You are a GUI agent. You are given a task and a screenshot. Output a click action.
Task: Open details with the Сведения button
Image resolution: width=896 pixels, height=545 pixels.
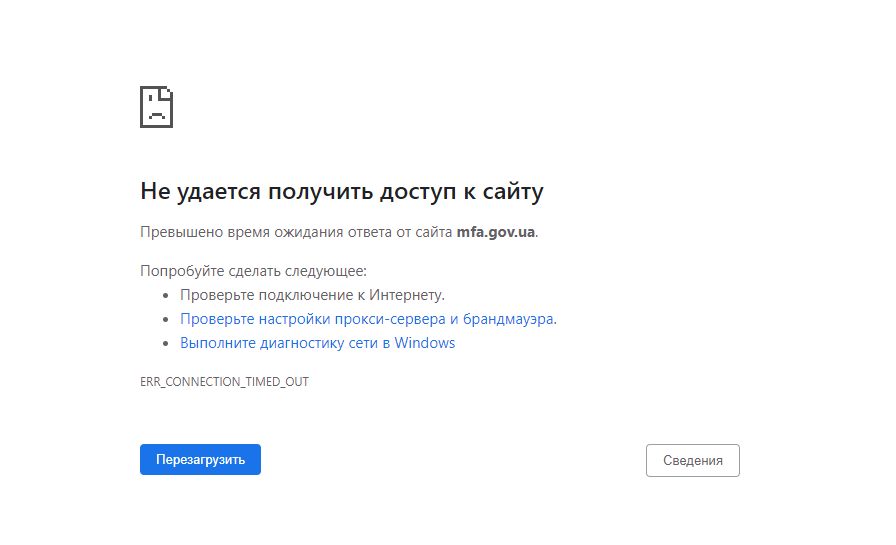point(692,460)
